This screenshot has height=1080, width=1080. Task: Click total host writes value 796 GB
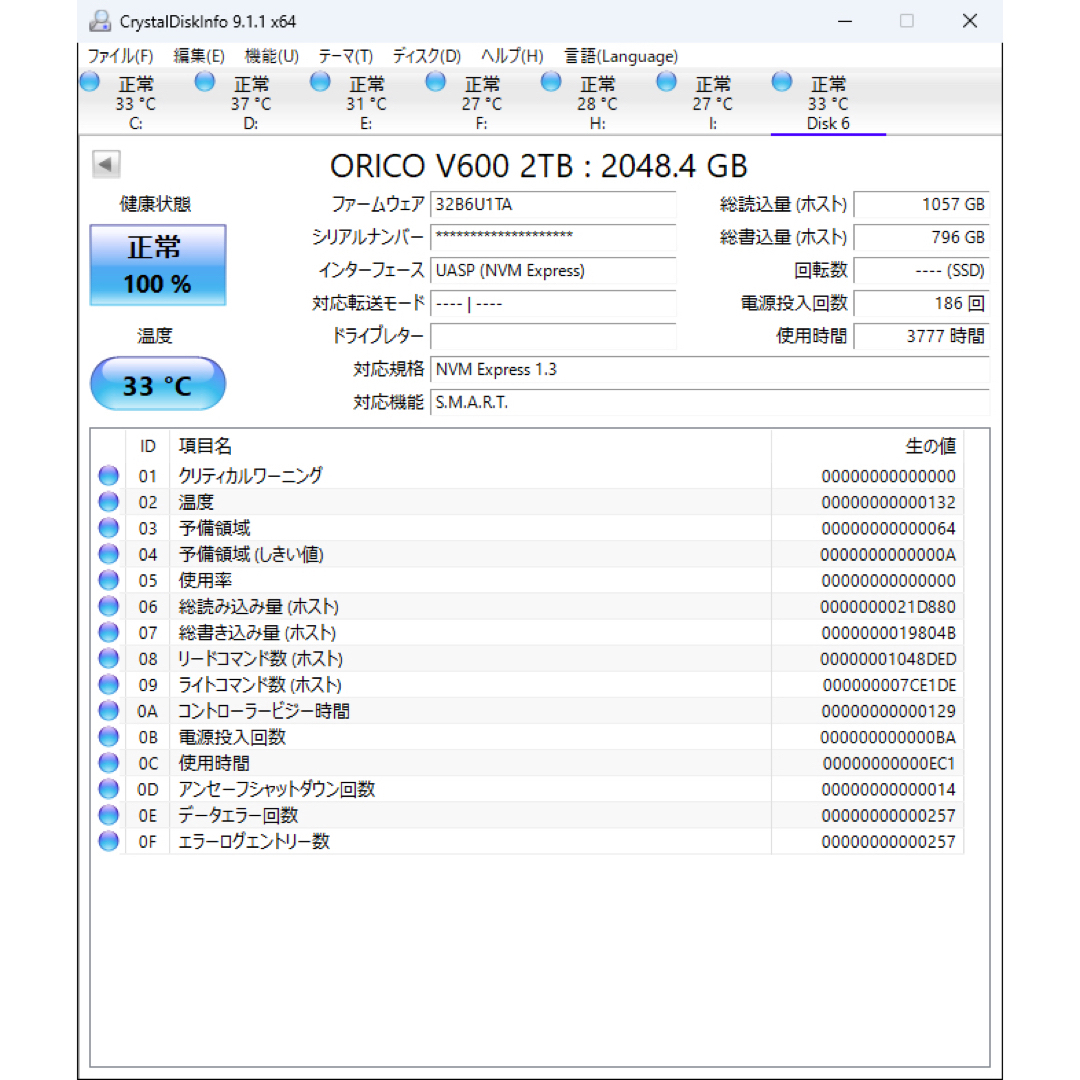click(922, 237)
